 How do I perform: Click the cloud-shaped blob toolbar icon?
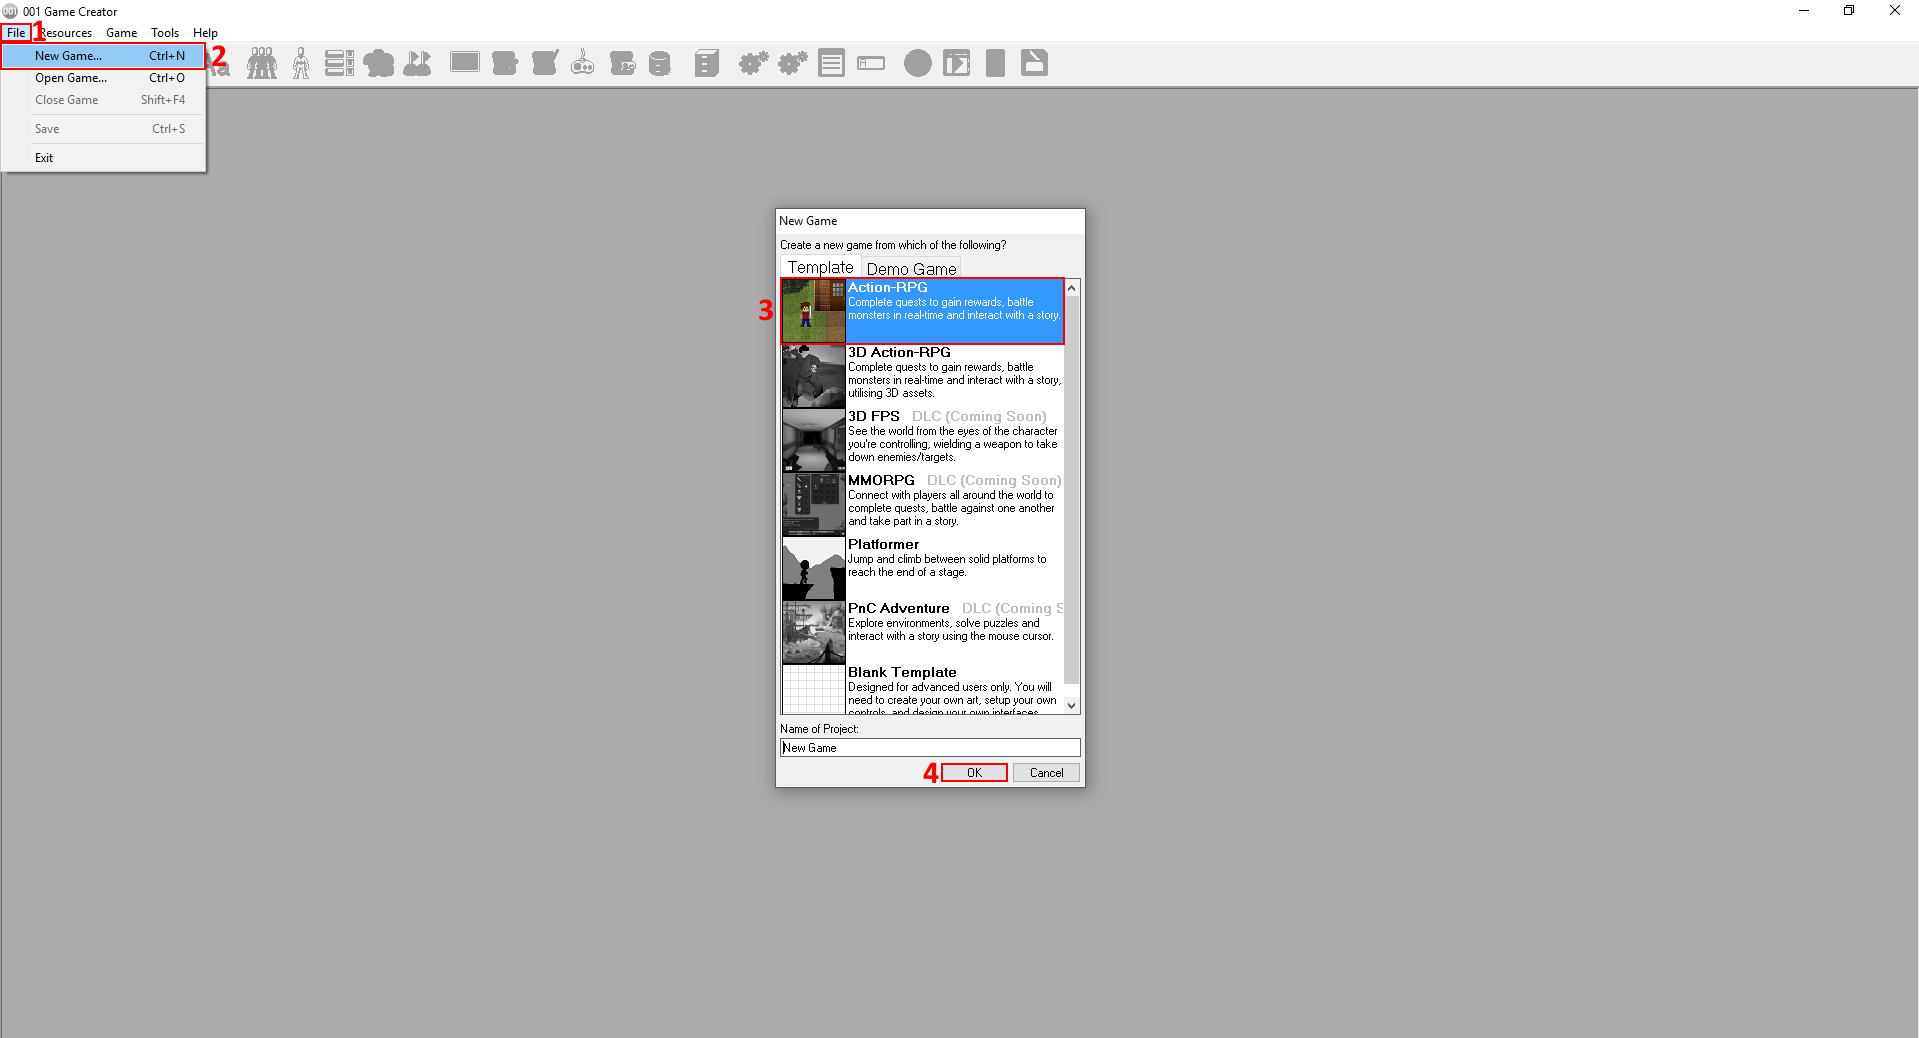tap(379, 64)
